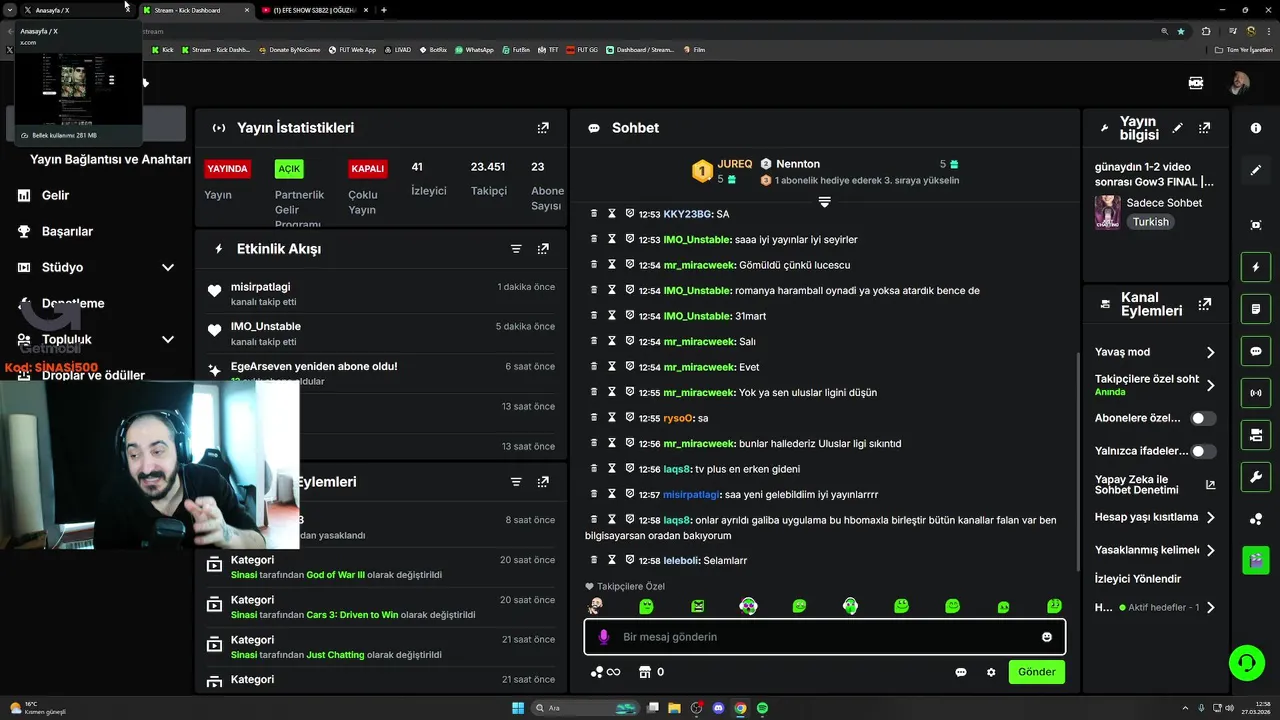Click the pencil icon in right sidebar
The image size is (1280, 720).
pos(1256,170)
